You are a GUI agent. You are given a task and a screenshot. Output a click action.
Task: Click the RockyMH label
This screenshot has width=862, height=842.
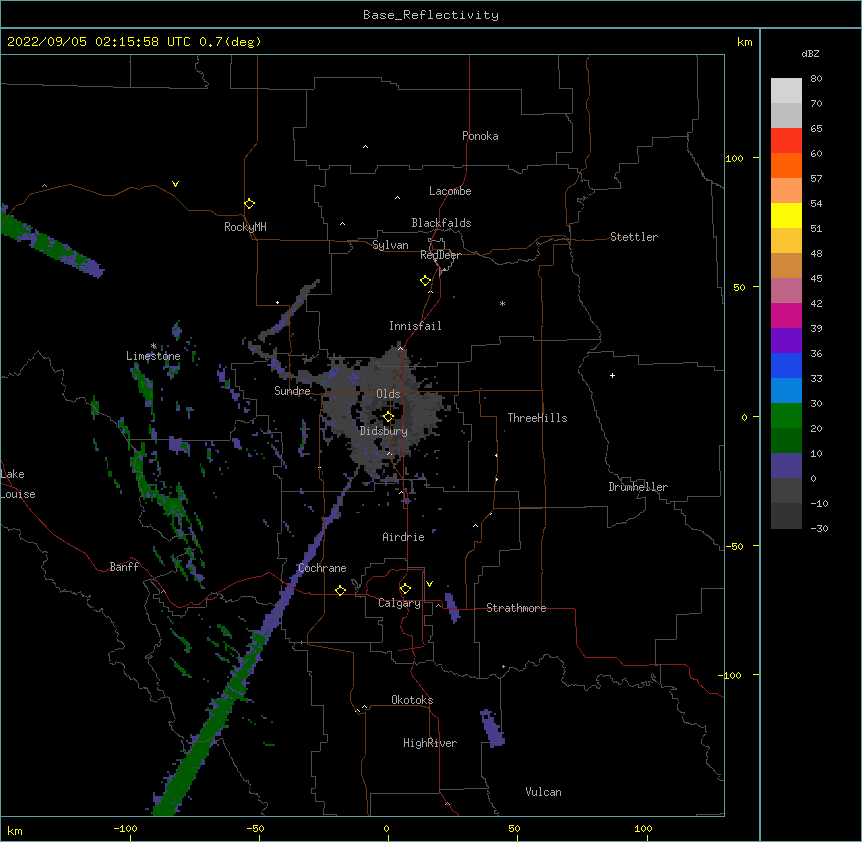click(x=245, y=227)
